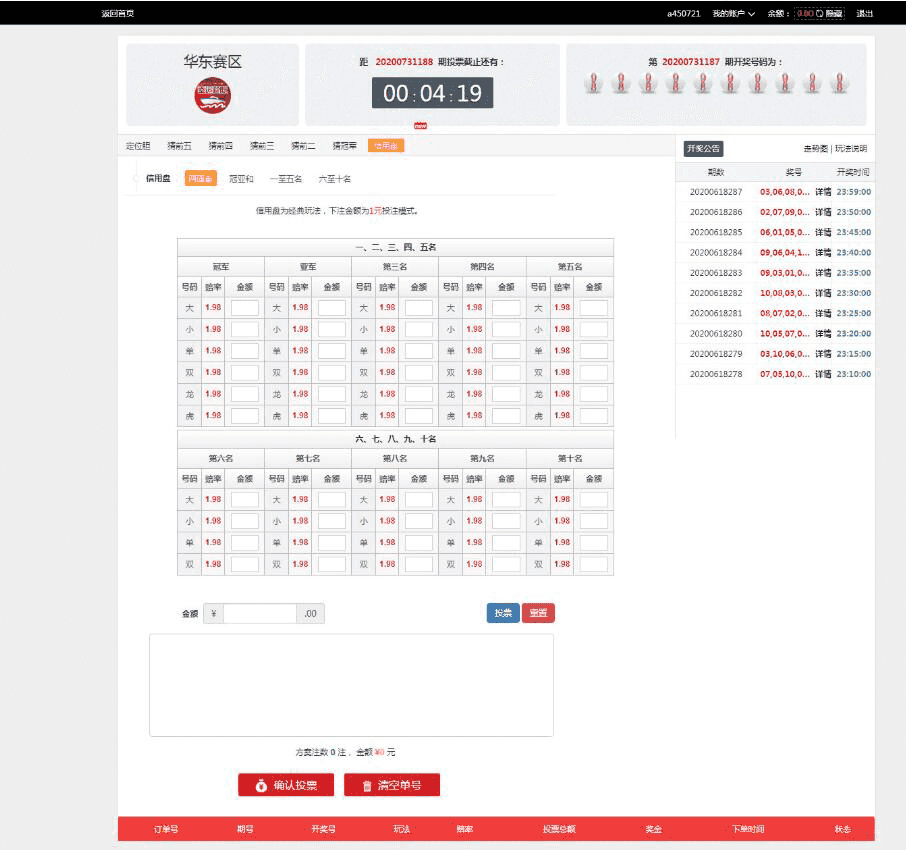Select the 两面盘 sub-tab
This screenshot has width=906, height=850.
click(200, 179)
